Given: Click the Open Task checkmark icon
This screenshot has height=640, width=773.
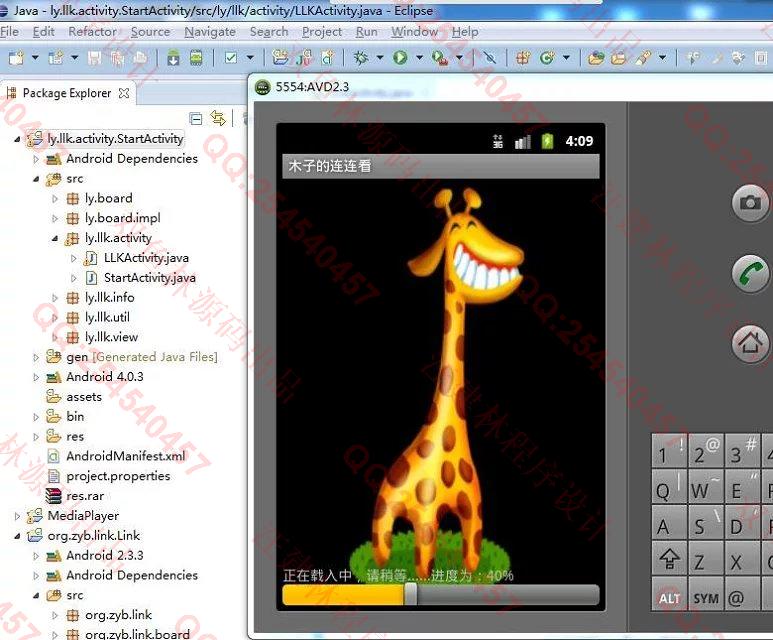Looking at the screenshot, I should click(x=230, y=58).
